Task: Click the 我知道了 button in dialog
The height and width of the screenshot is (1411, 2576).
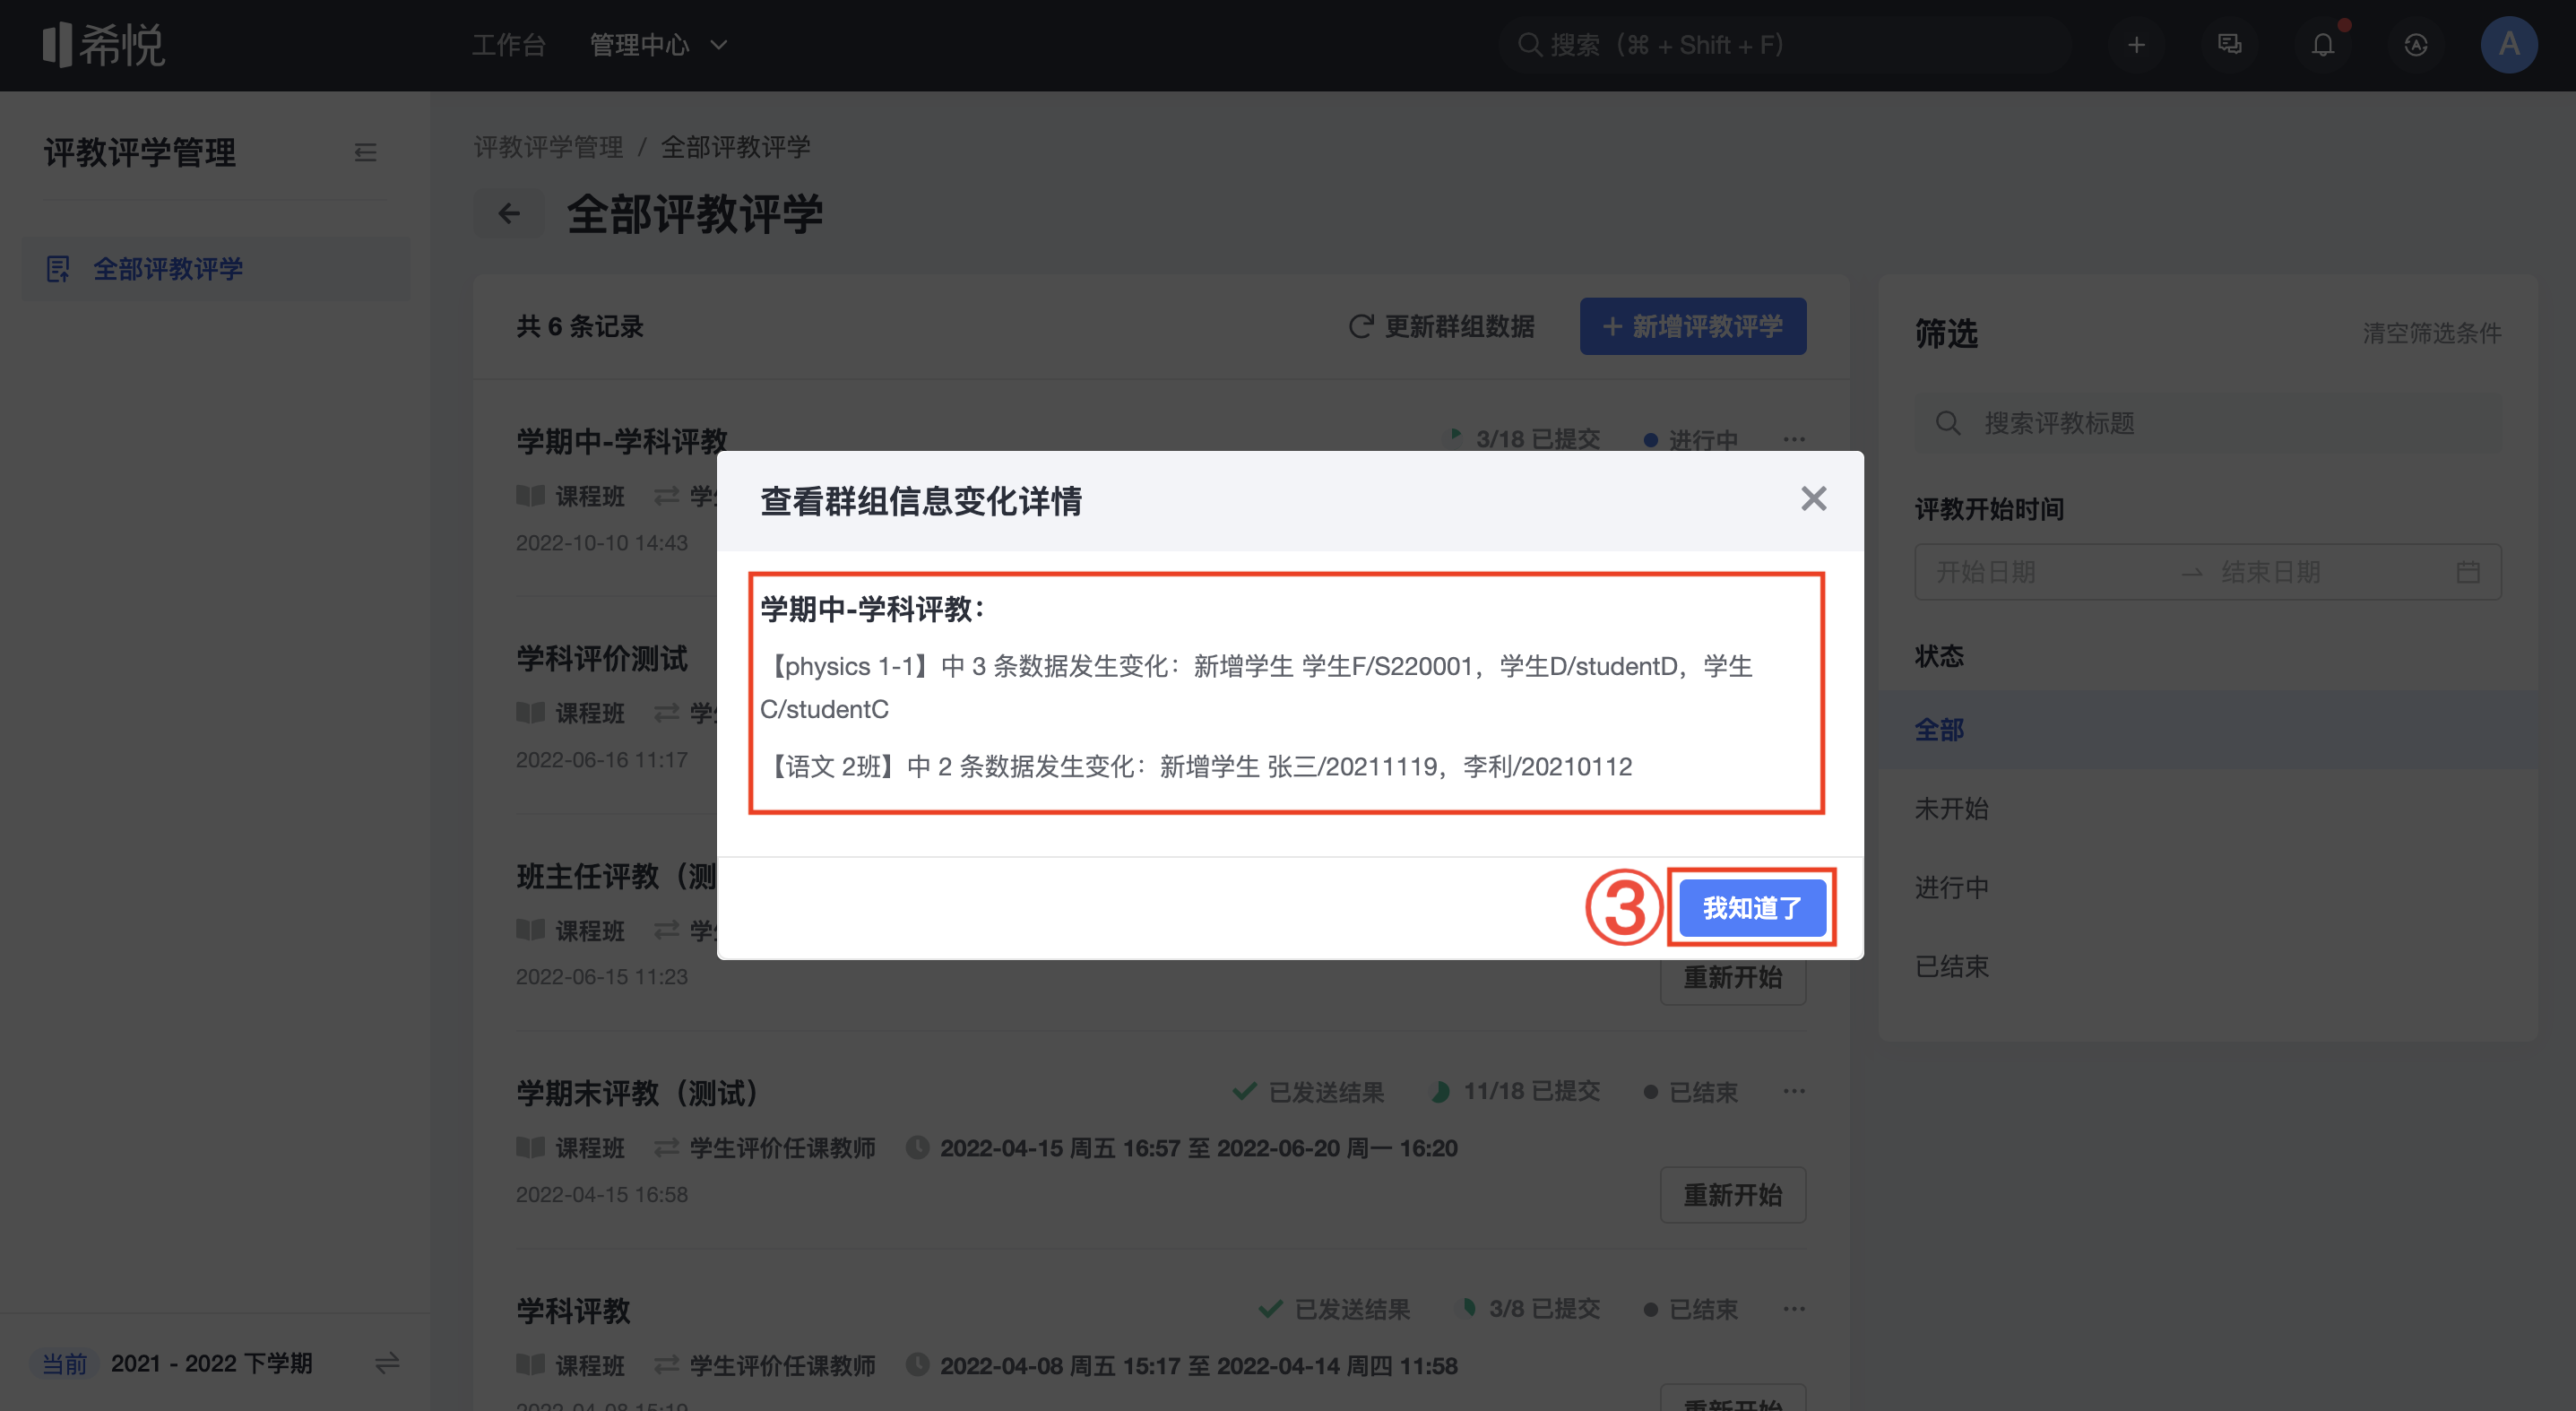Action: pyautogui.click(x=1752, y=908)
